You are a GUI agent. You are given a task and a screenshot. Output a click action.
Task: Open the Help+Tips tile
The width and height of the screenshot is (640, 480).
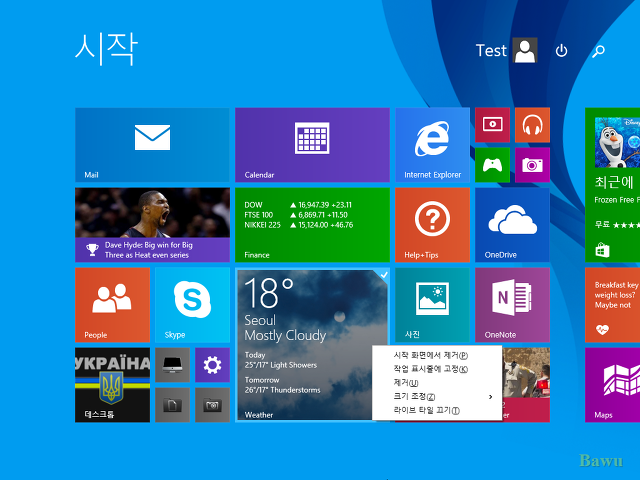(x=432, y=224)
